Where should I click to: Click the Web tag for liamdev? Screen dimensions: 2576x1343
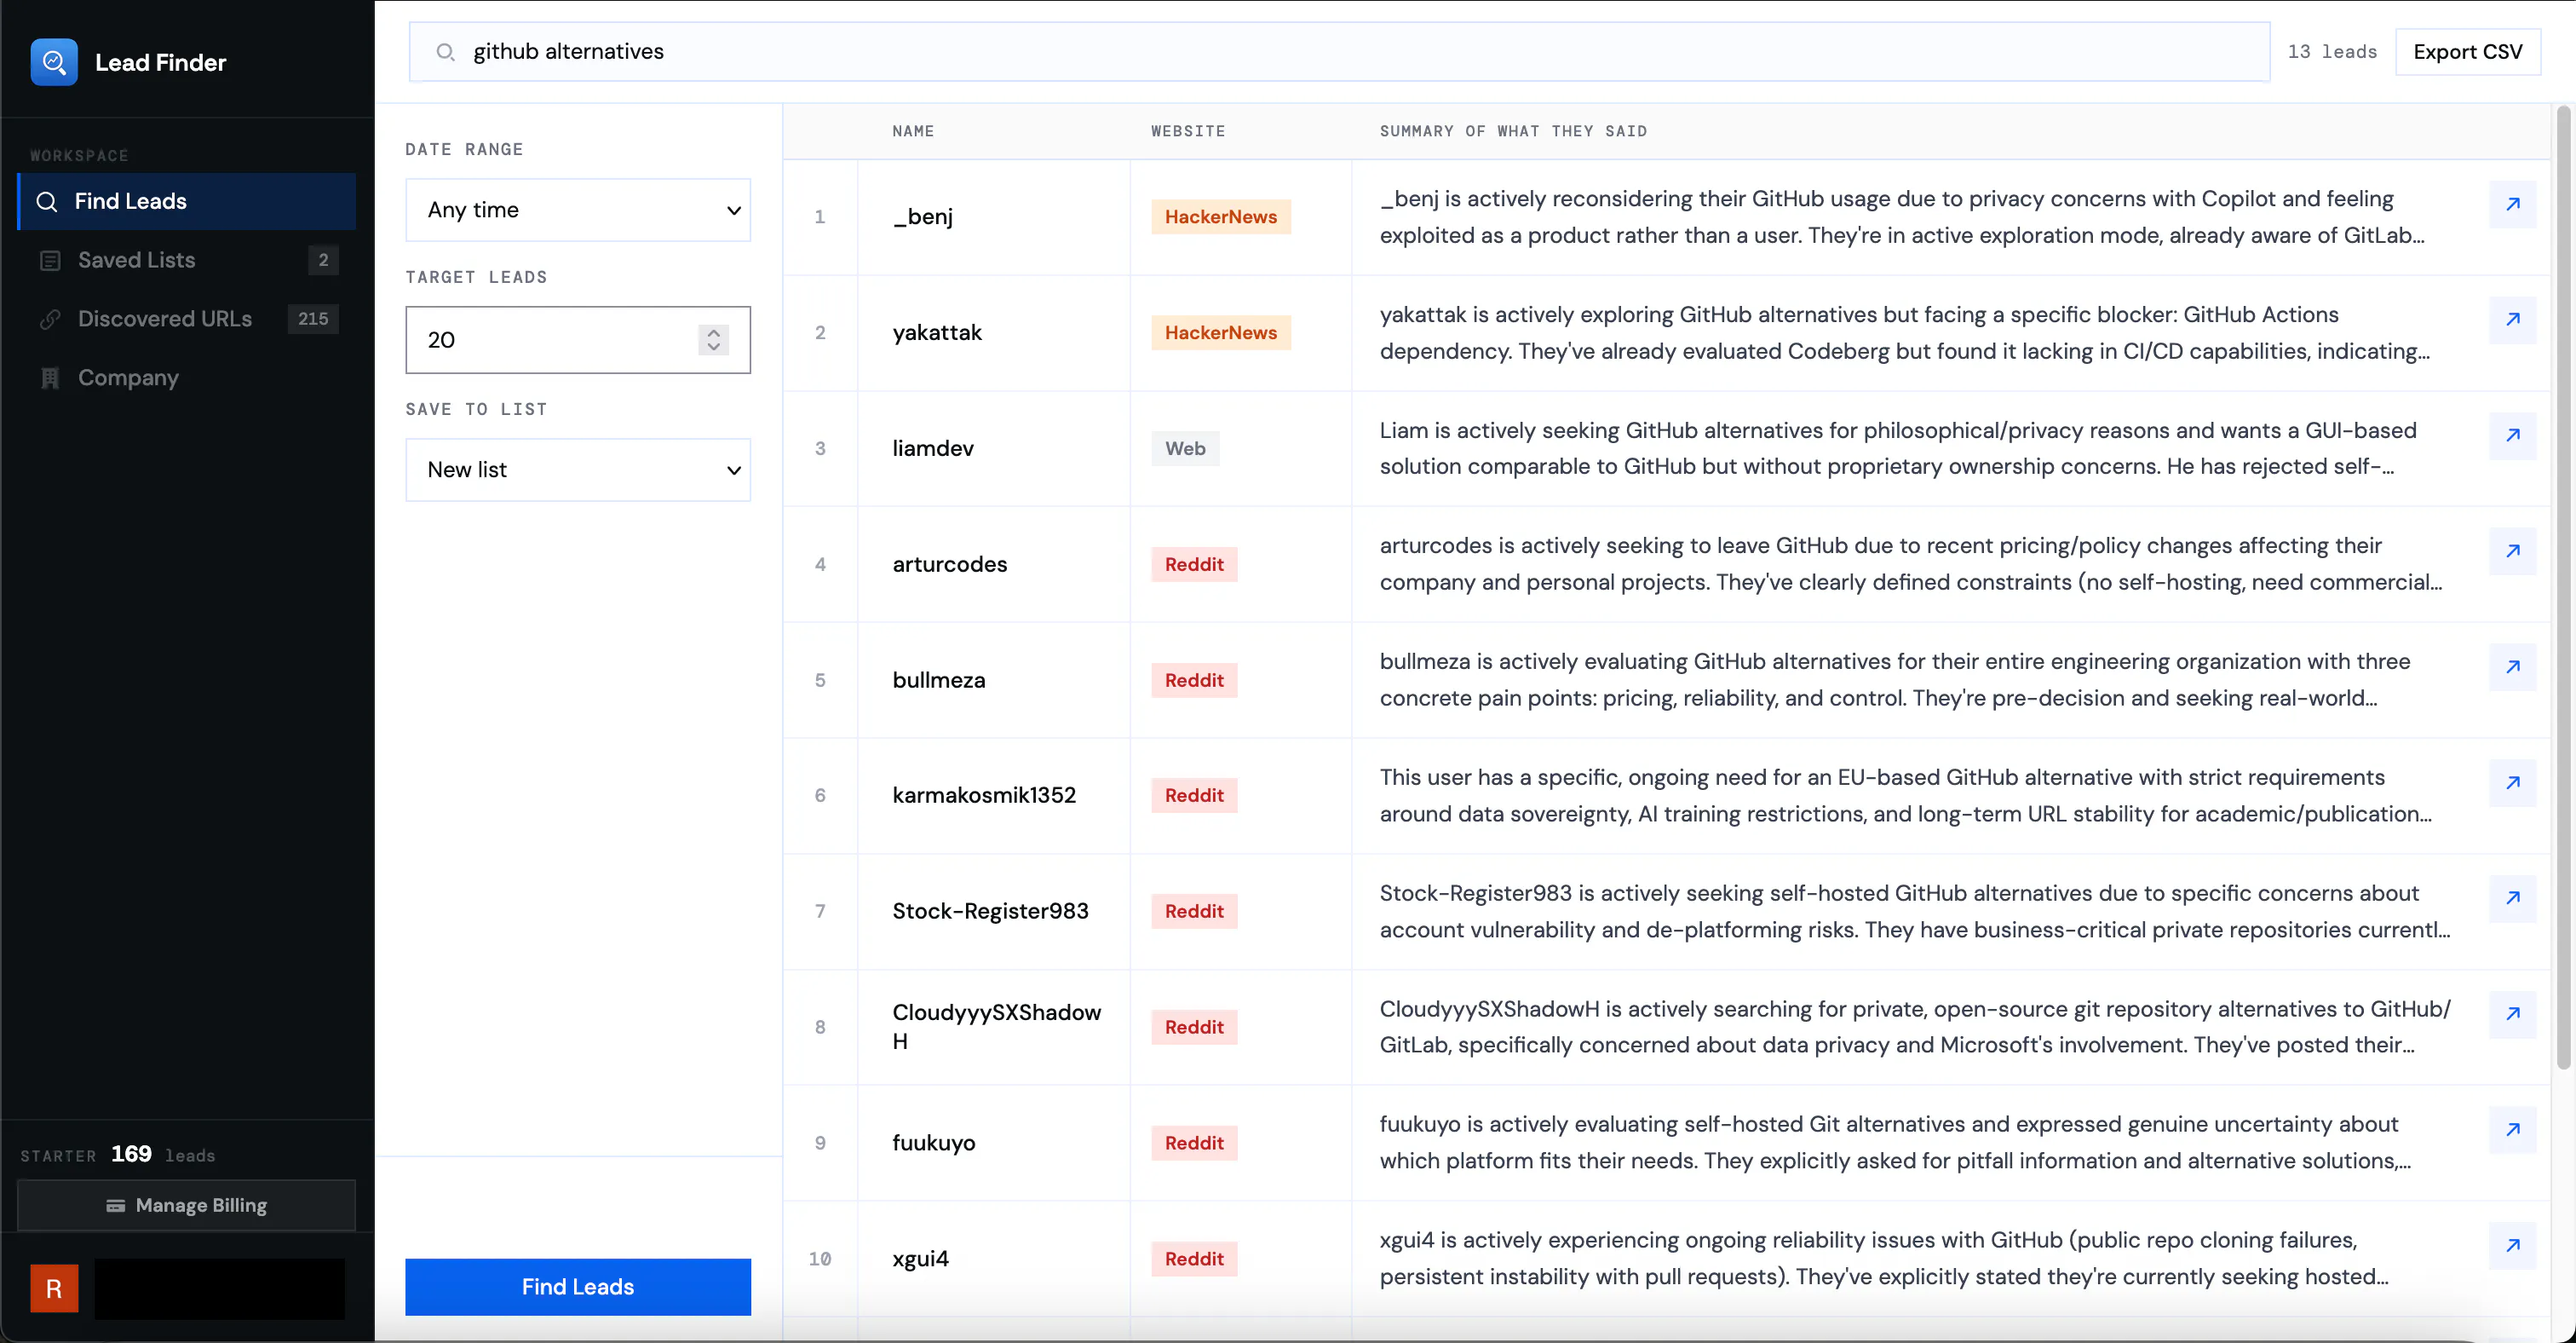(x=1185, y=449)
